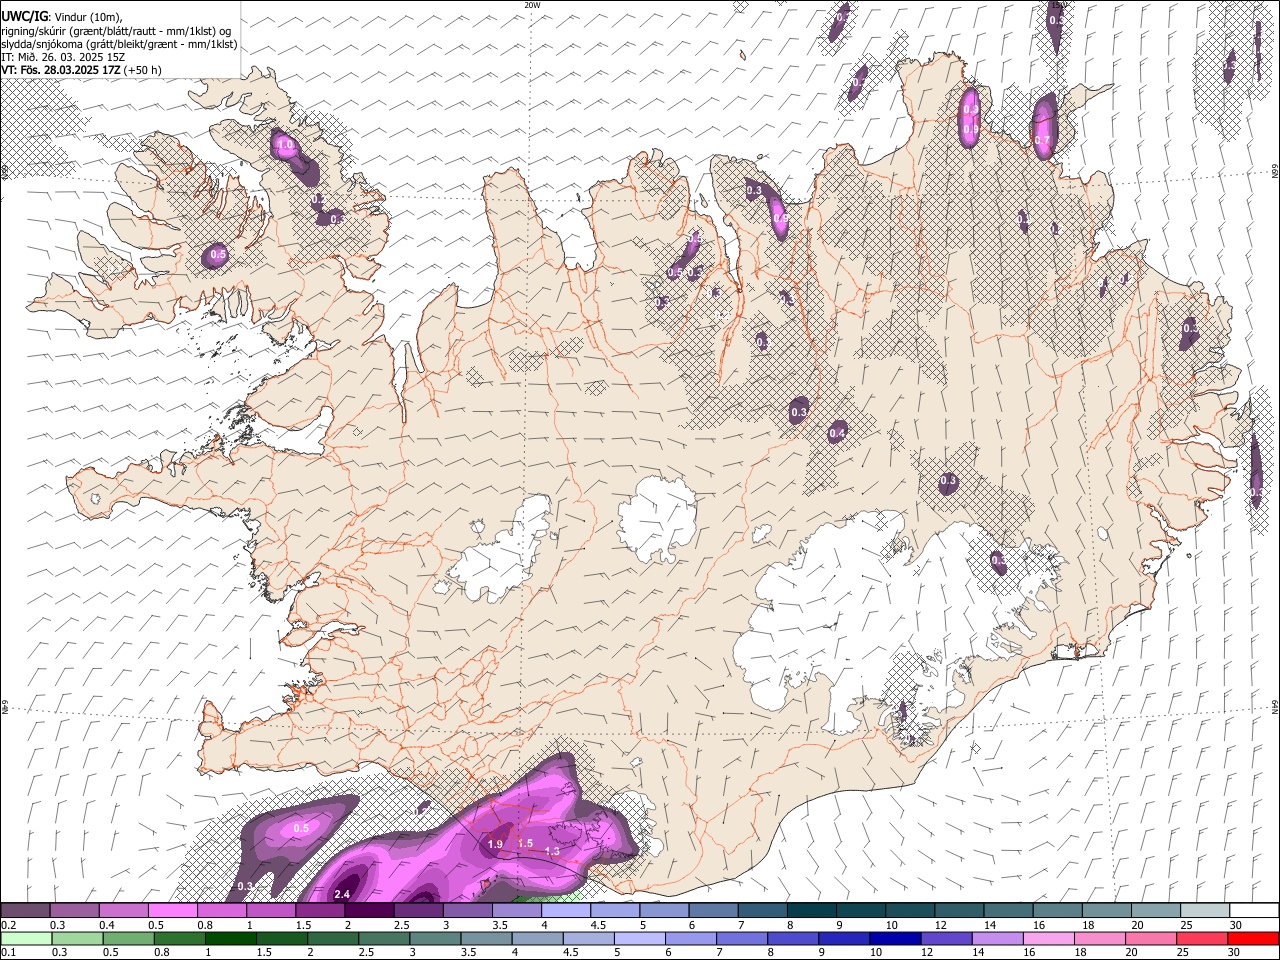Click the '2.4' precipitation label offshore

point(342,894)
